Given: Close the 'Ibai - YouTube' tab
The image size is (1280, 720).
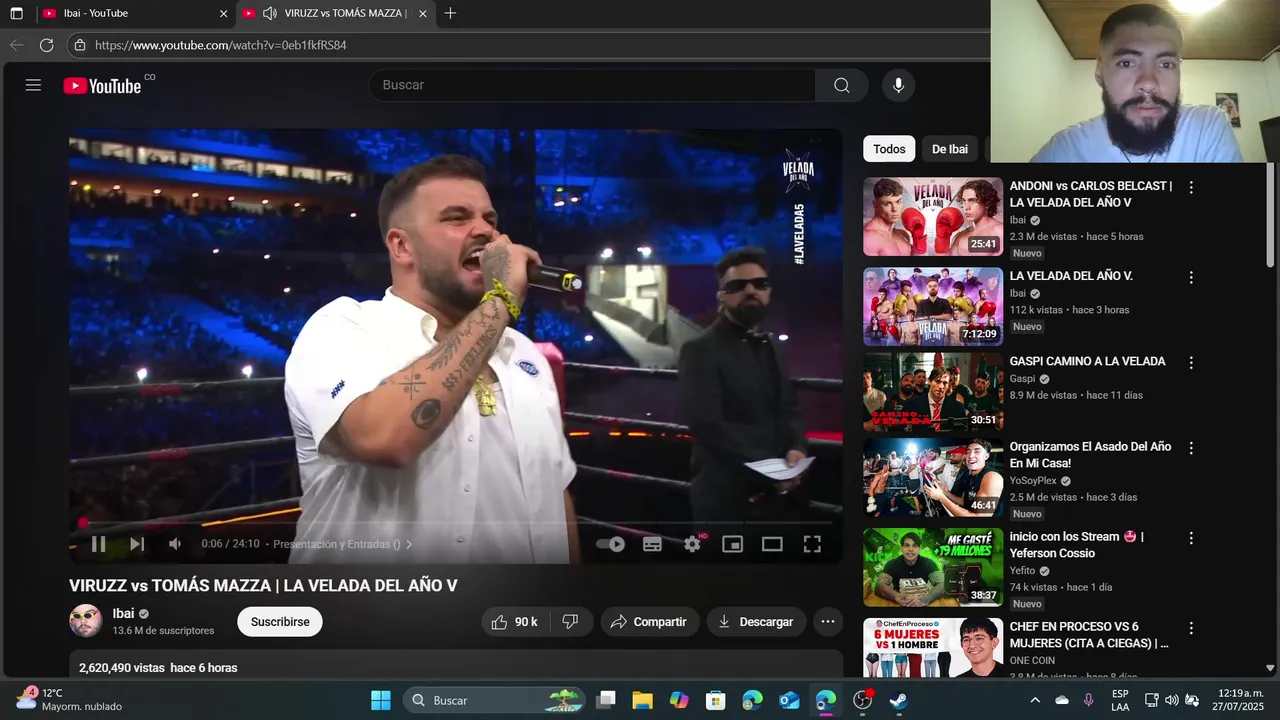Looking at the screenshot, I should point(223,14).
